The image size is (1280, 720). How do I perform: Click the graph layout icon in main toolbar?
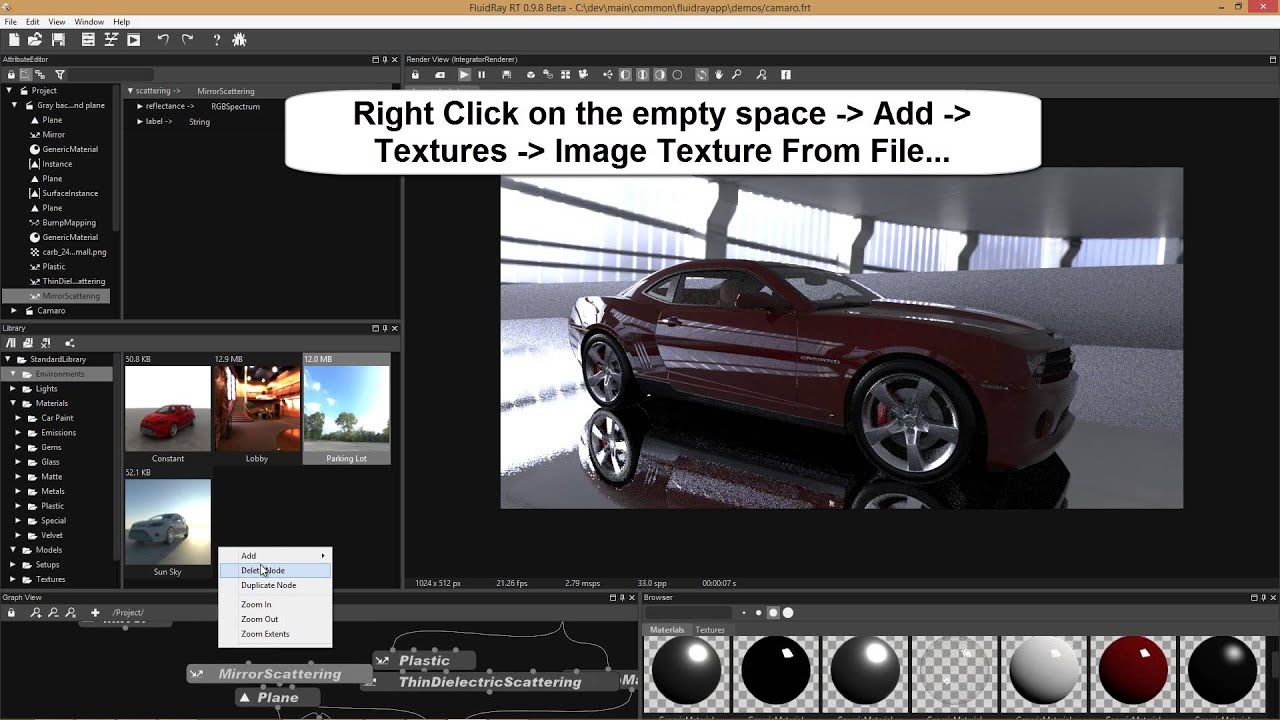[x=111, y=40]
